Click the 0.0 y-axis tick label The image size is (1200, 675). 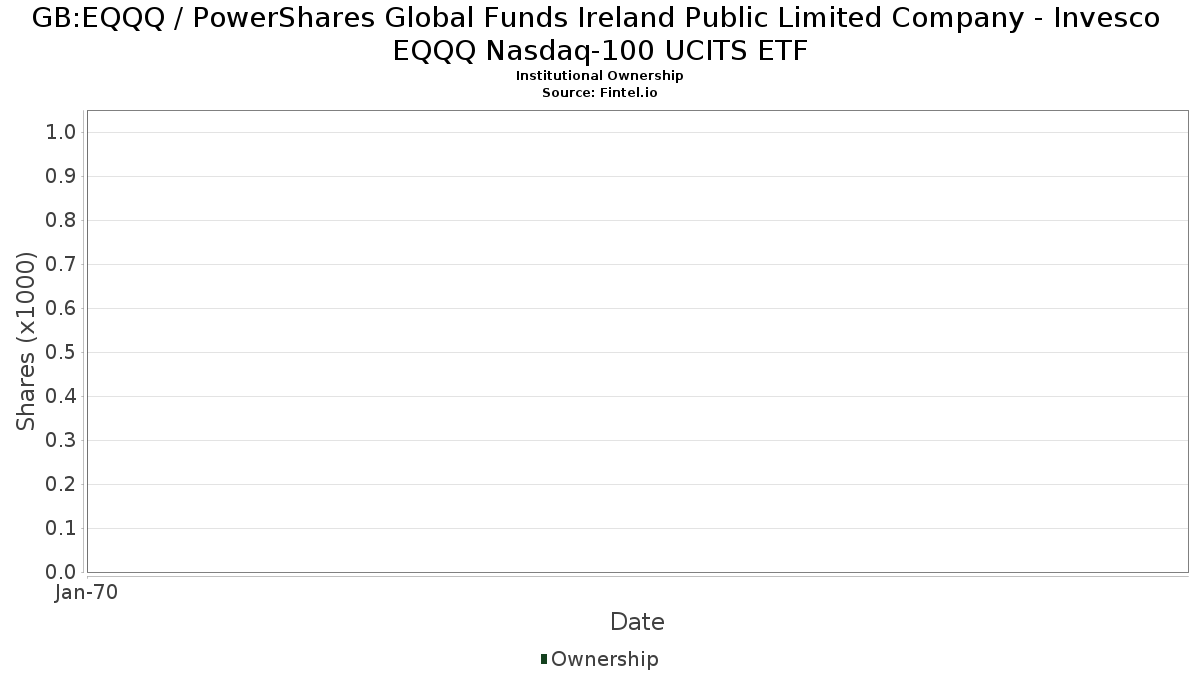click(x=62, y=572)
